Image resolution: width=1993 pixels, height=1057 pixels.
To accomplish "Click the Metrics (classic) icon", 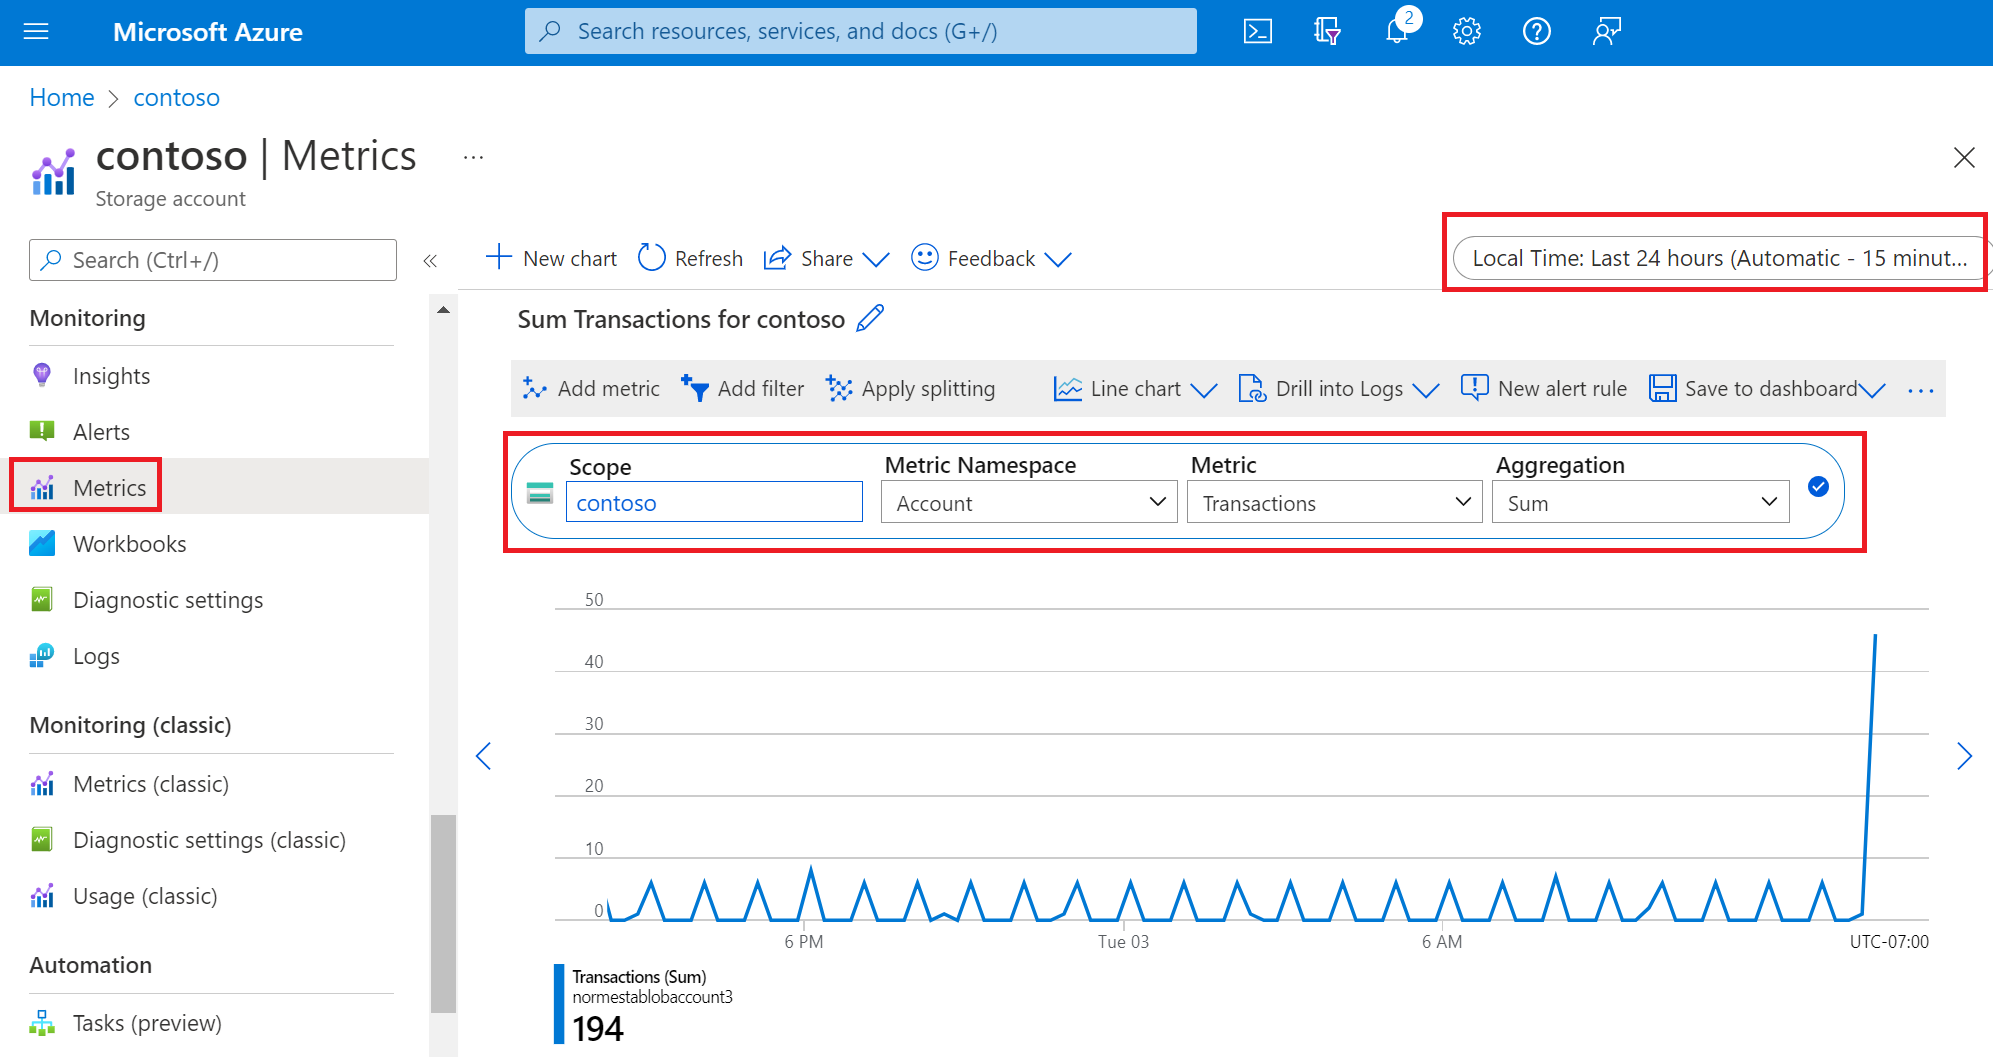I will 42,783.
